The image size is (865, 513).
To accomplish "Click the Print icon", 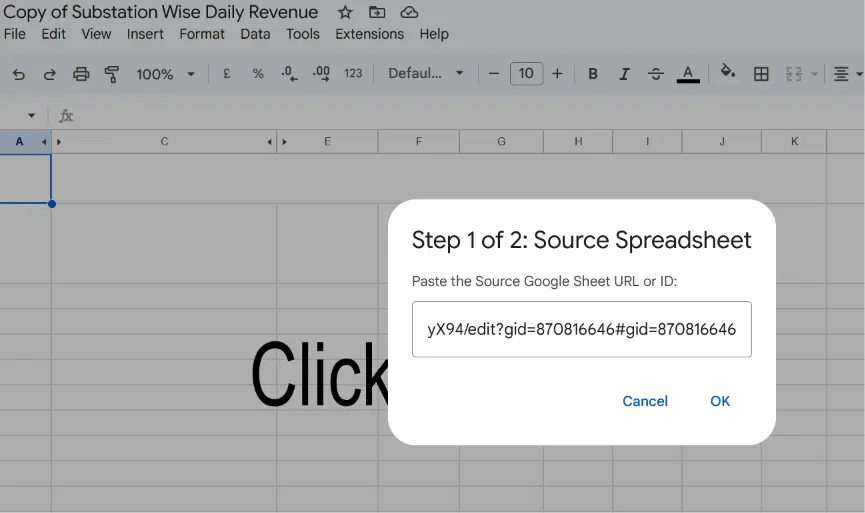I will pyautogui.click(x=81, y=74).
